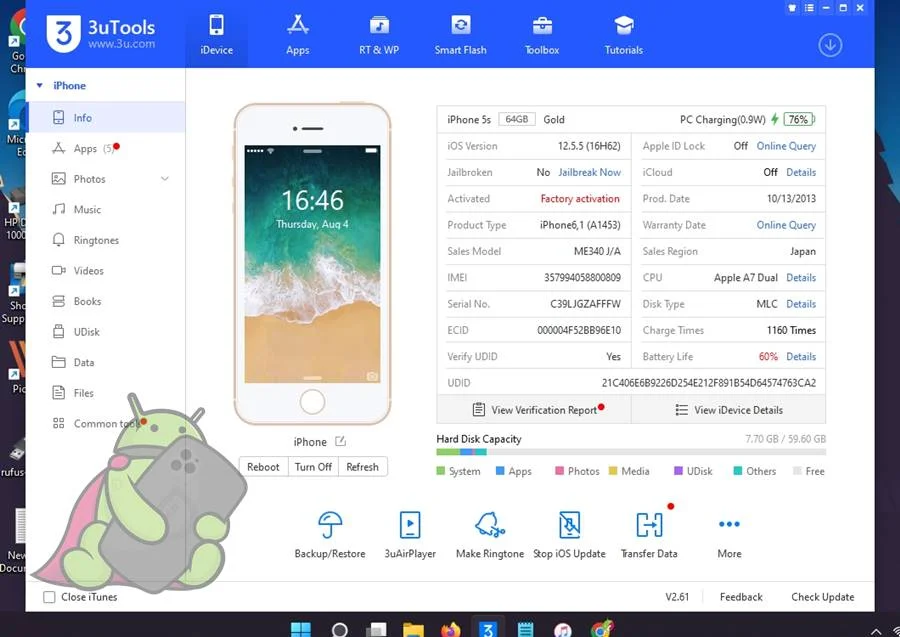Viewport: 900px width, 637px height.
Task: Click the iPhone lock screen preview
Action: pos(312,263)
